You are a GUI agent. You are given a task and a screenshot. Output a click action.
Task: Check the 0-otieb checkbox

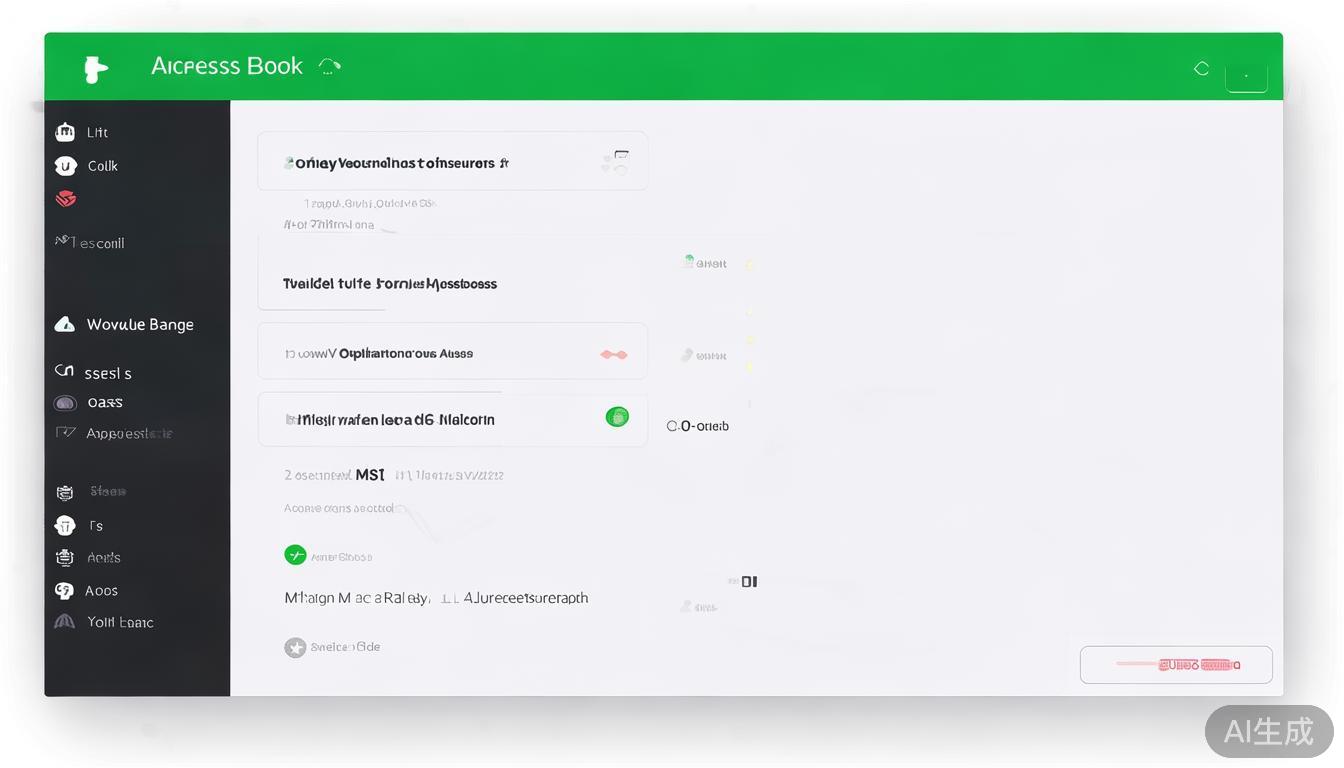click(672, 425)
